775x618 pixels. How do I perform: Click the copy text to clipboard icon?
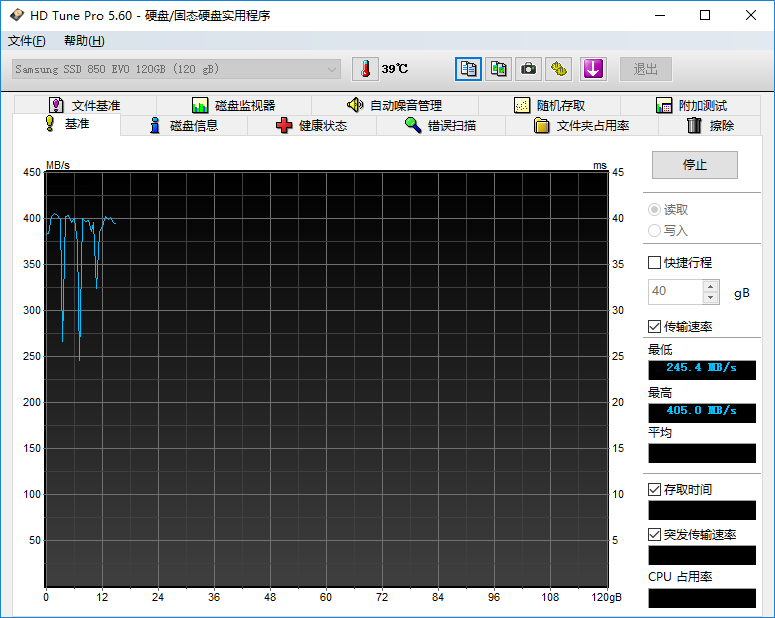(468, 69)
